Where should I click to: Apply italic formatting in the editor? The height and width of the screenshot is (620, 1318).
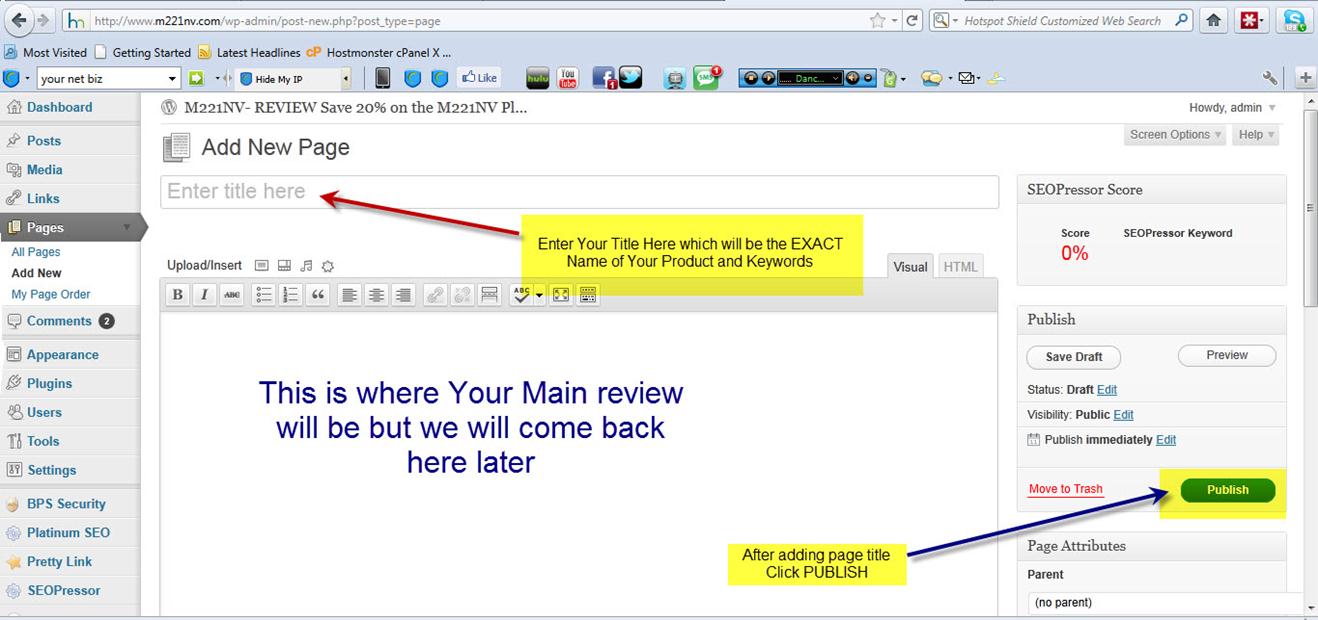(204, 295)
